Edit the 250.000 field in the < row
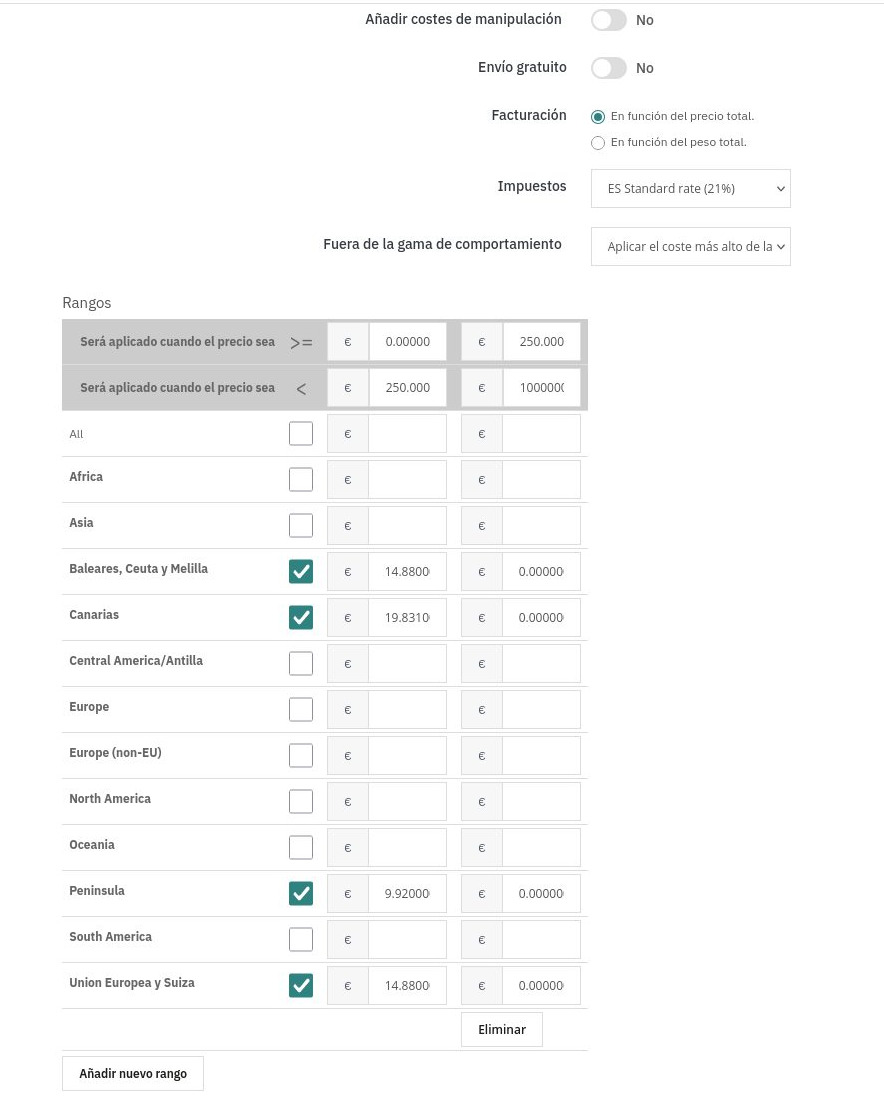The width and height of the screenshot is (884, 1104). coord(408,388)
